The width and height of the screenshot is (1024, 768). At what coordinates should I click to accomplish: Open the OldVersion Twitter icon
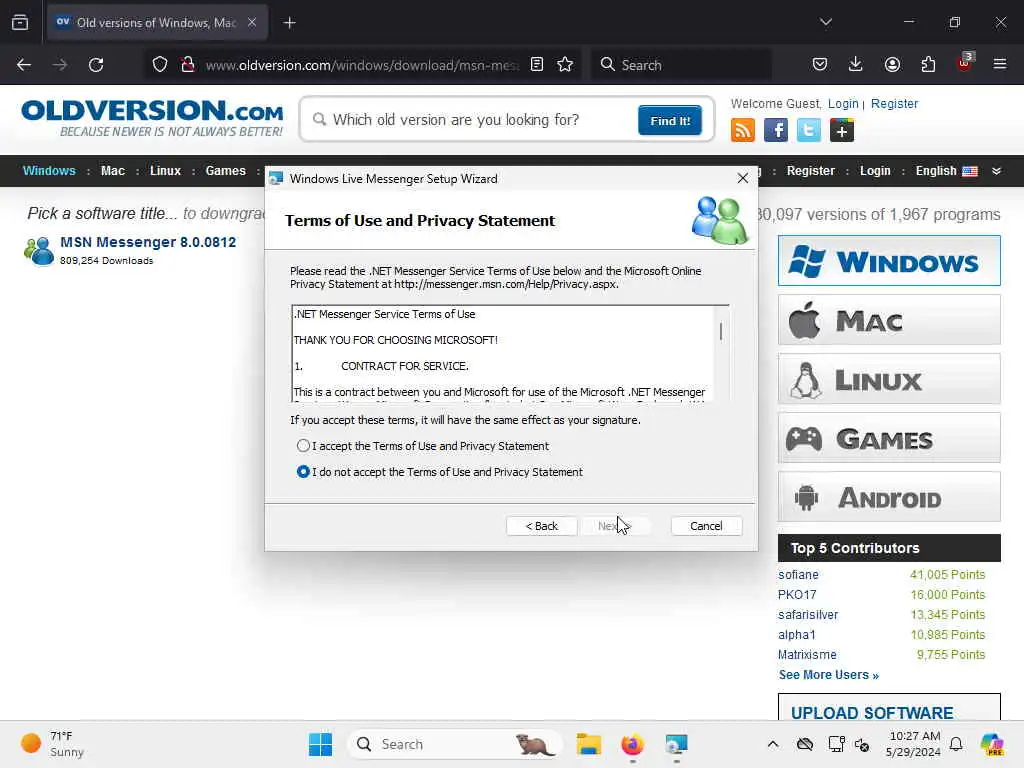[x=808, y=130]
